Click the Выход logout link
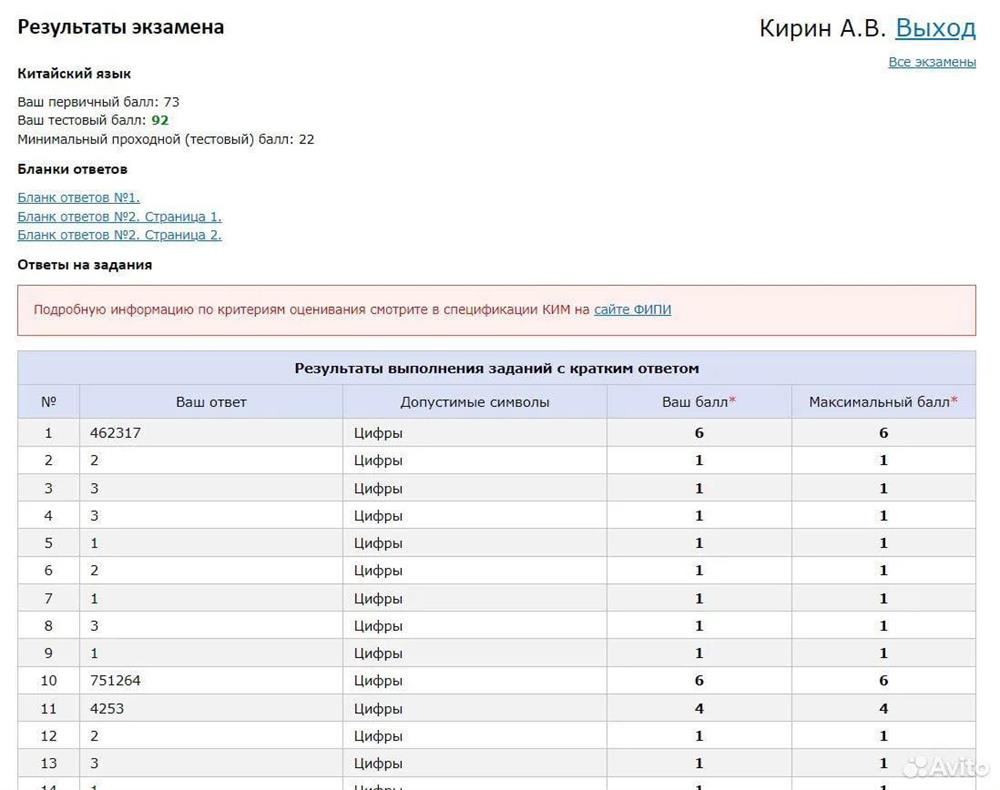 936,28
